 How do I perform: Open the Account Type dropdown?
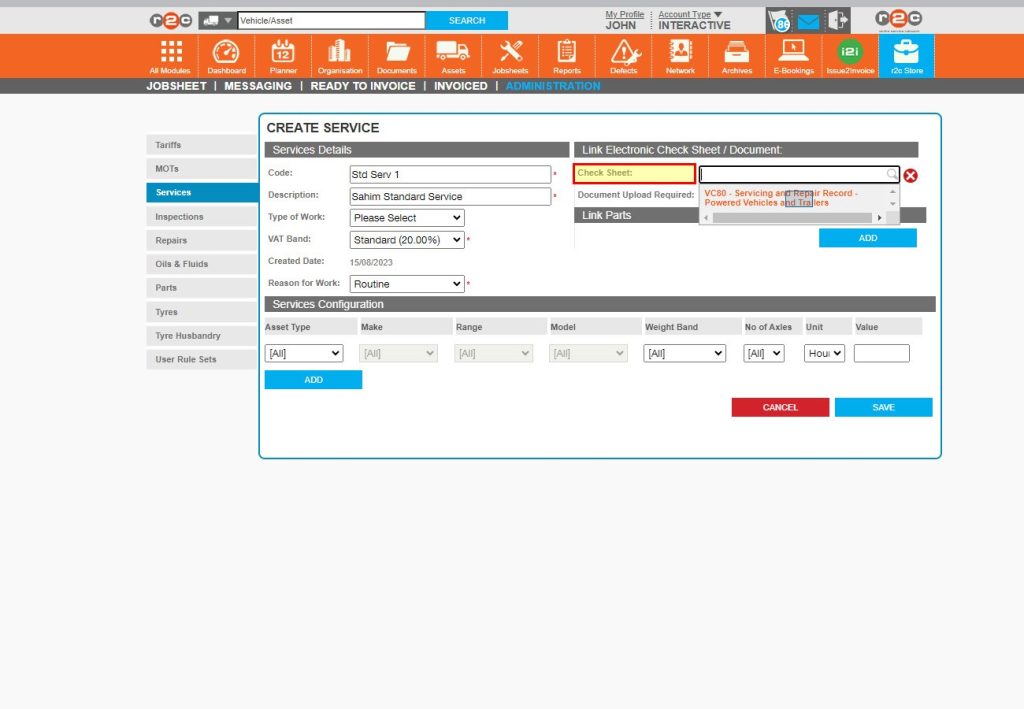[x=690, y=14]
